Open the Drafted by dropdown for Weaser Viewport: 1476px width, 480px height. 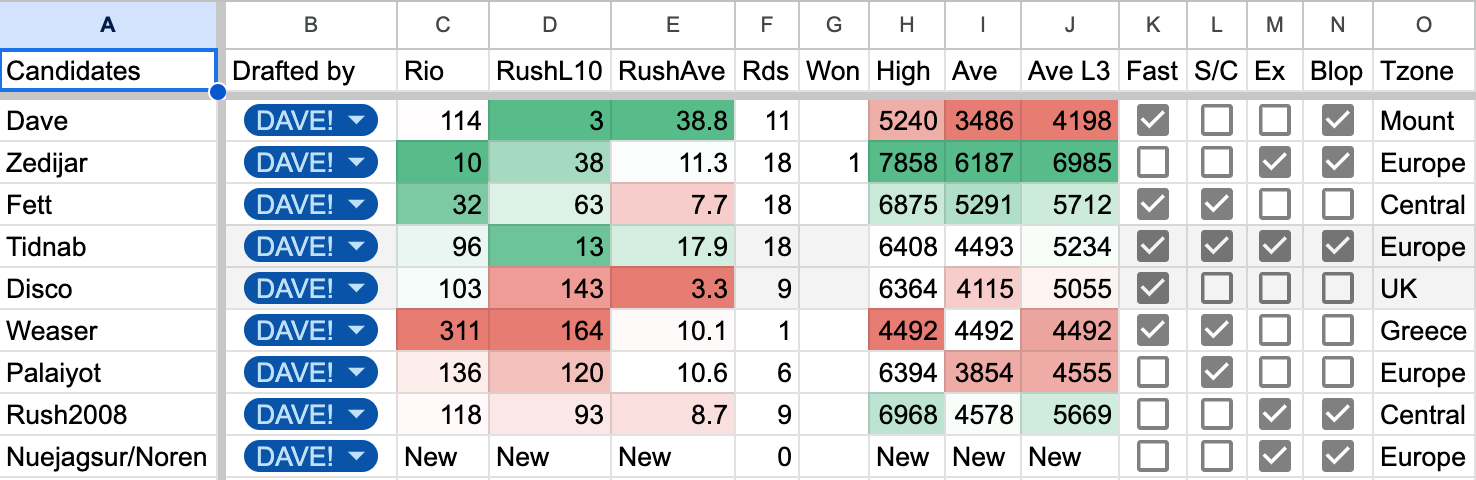tap(311, 331)
